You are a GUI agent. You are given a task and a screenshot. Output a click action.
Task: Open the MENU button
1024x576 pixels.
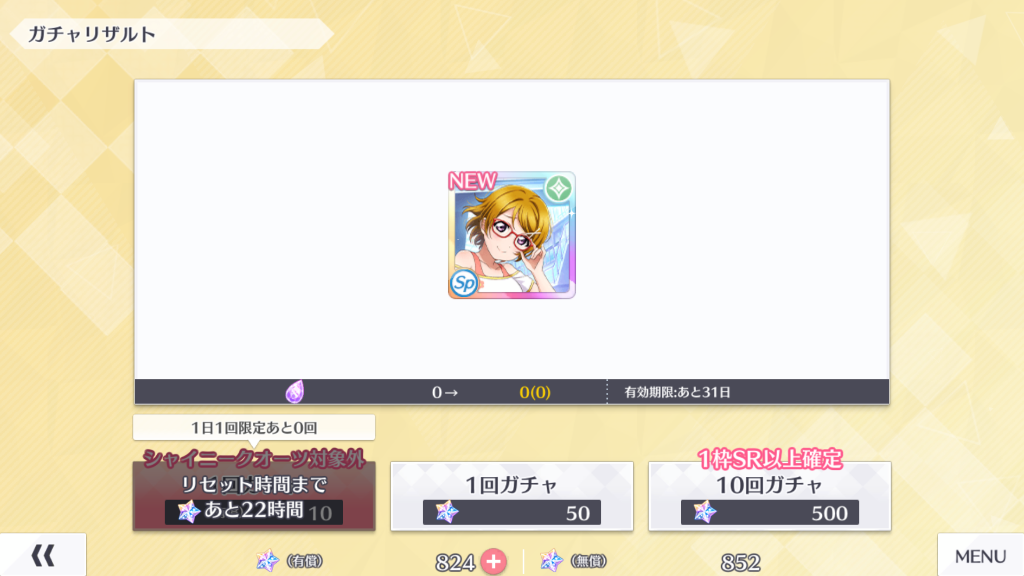(x=980, y=555)
